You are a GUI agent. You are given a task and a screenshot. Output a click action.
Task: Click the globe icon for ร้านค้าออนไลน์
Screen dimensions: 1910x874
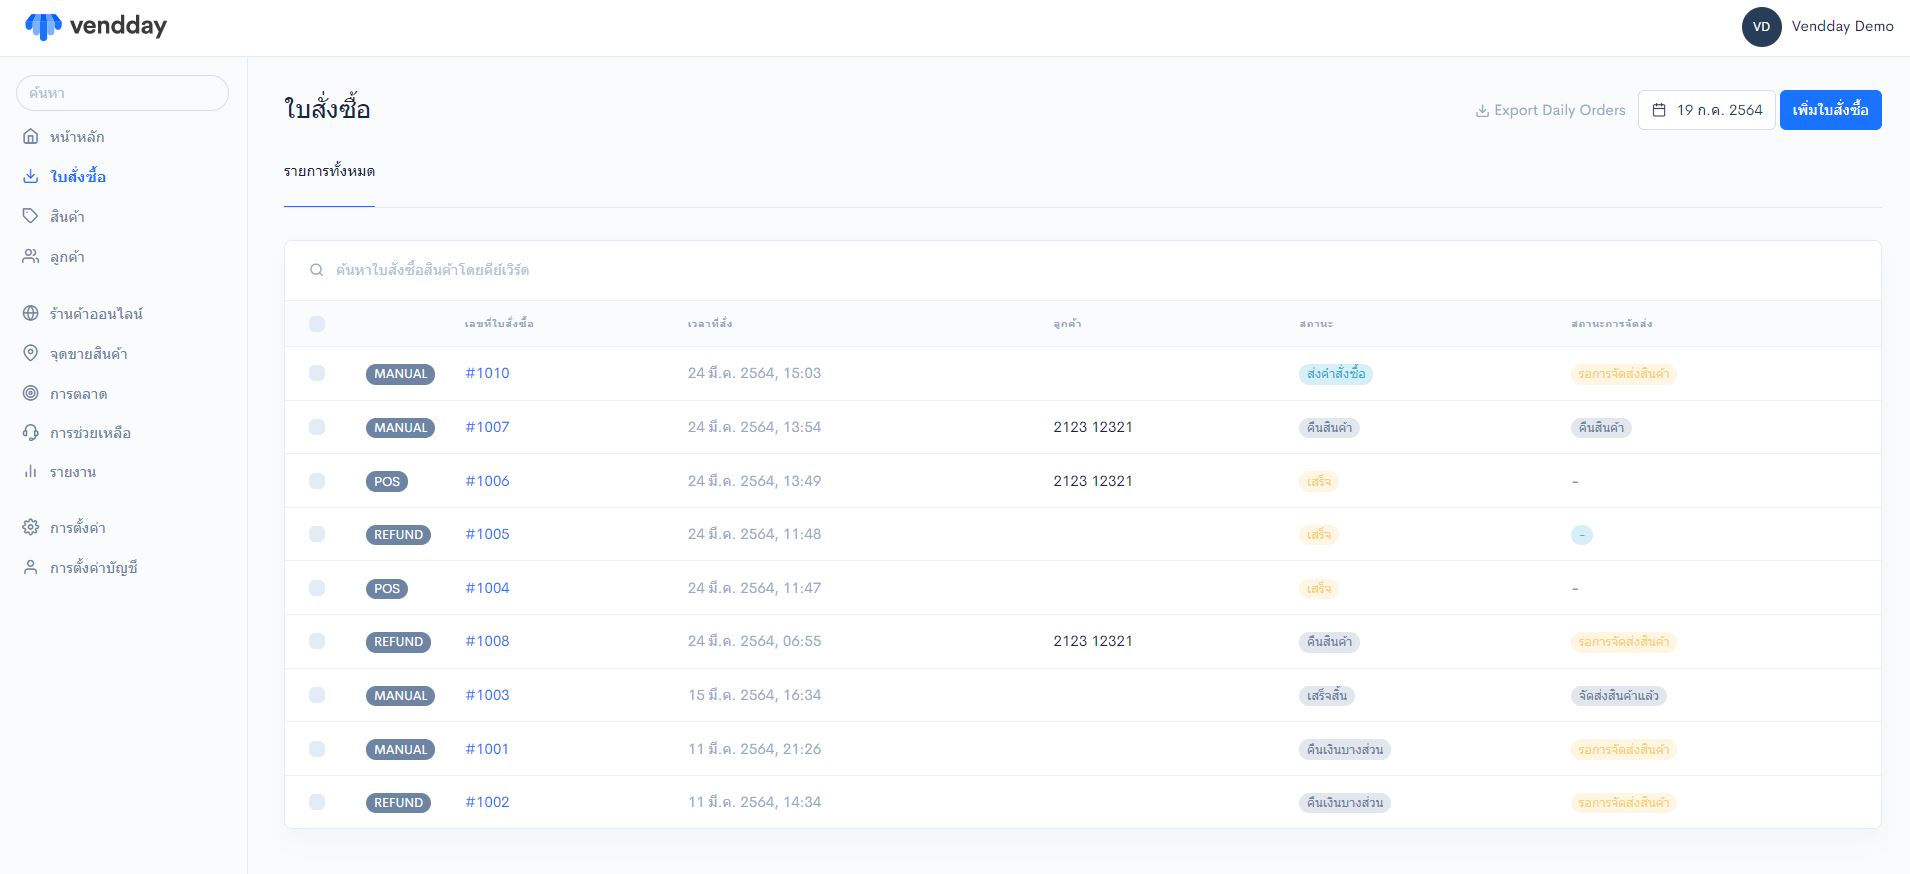tap(31, 313)
